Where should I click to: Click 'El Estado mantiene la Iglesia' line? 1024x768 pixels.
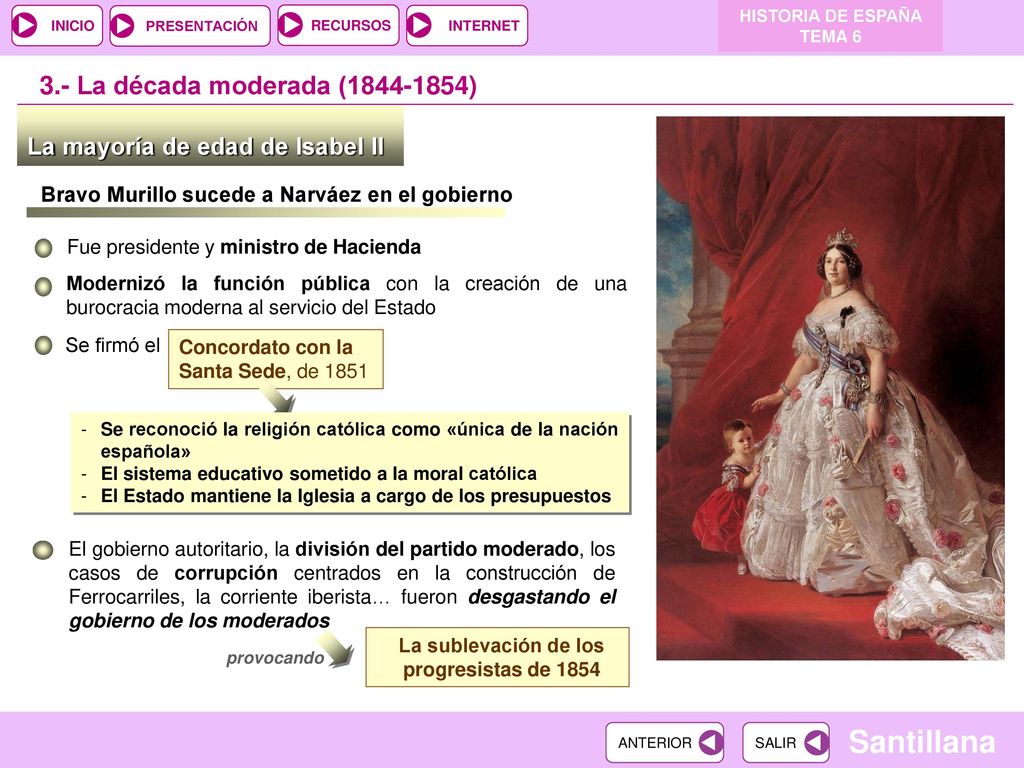[356, 496]
